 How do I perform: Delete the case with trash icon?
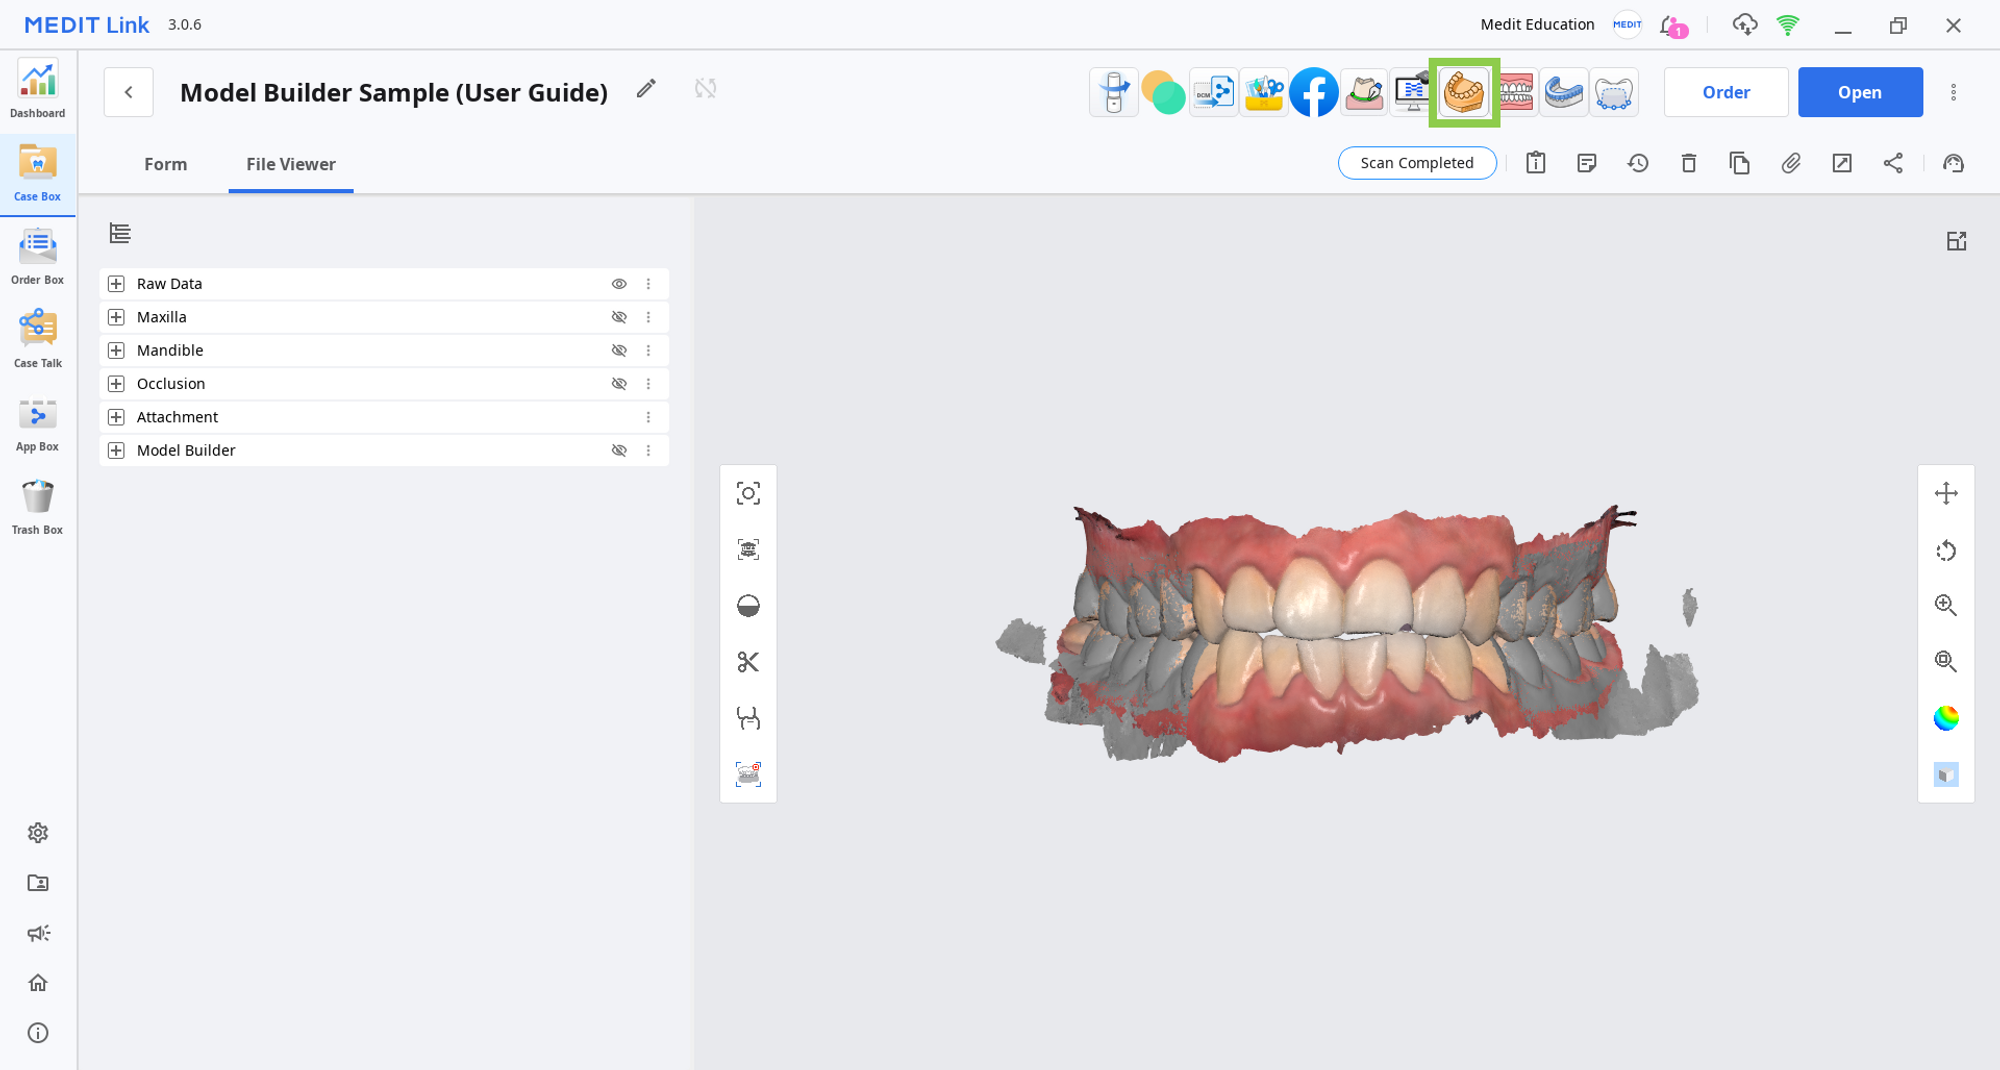pos(1689,163)
